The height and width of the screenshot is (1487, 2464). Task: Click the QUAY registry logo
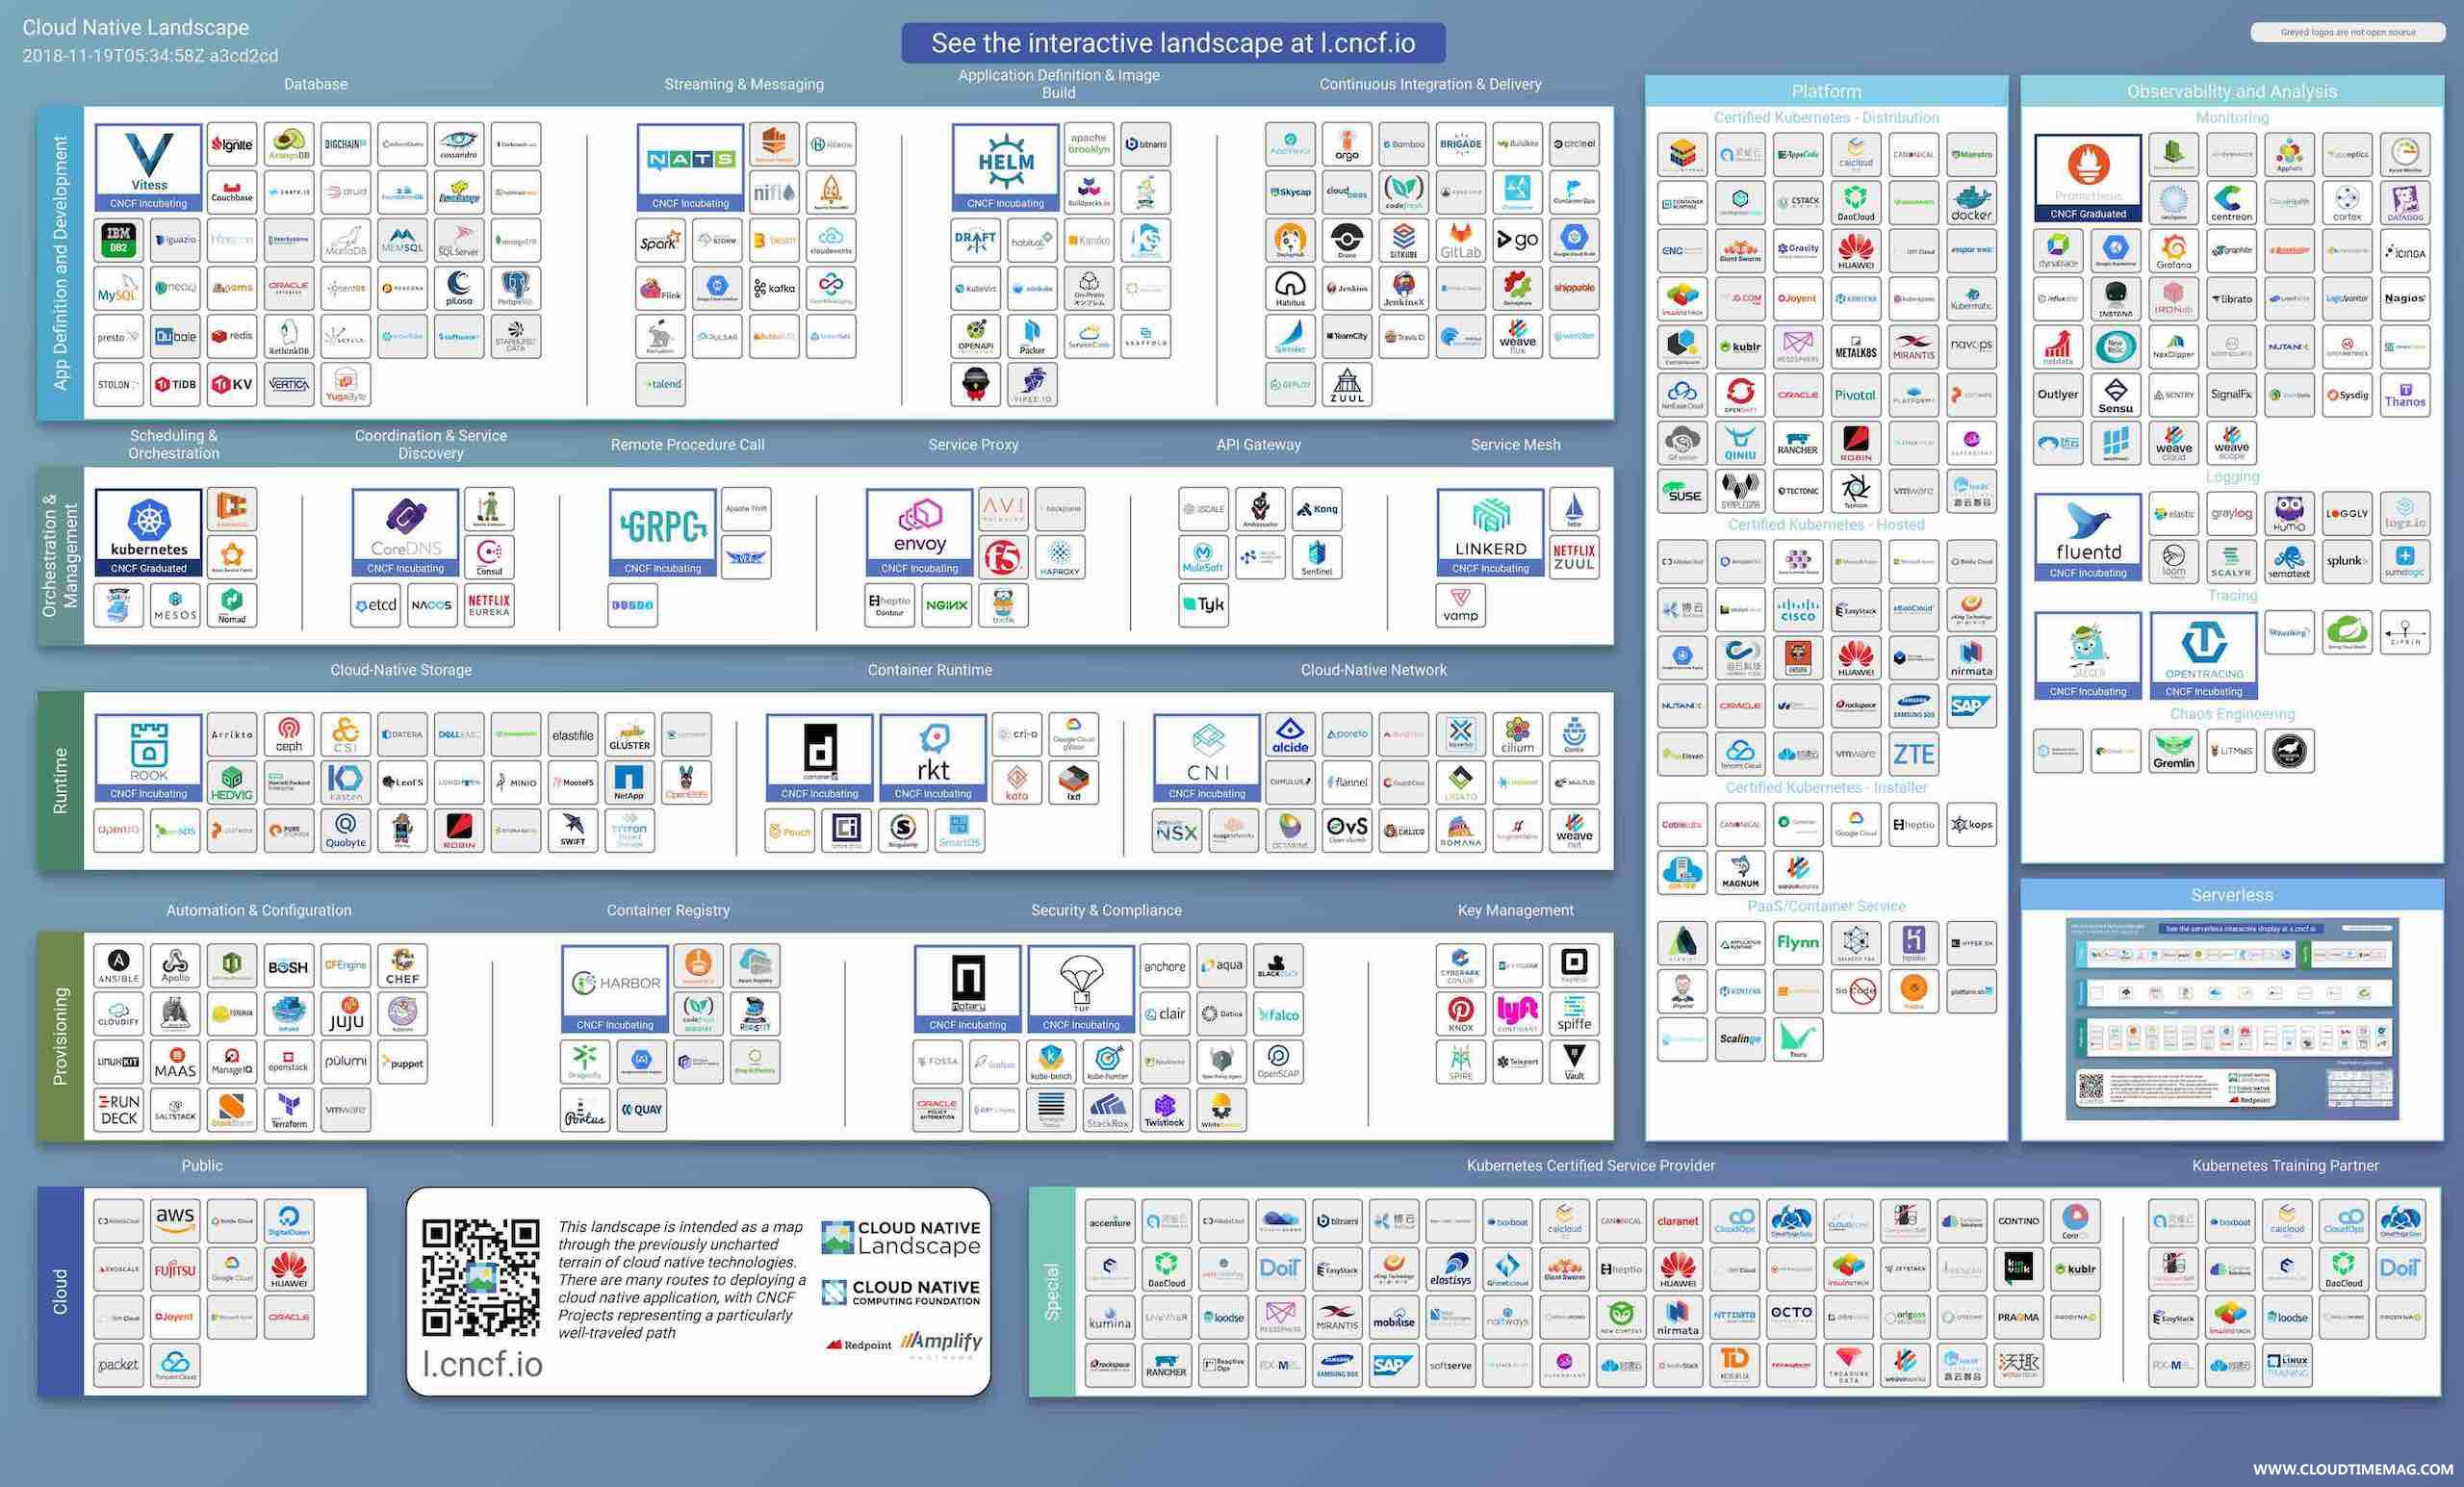tap(642, 1110)
